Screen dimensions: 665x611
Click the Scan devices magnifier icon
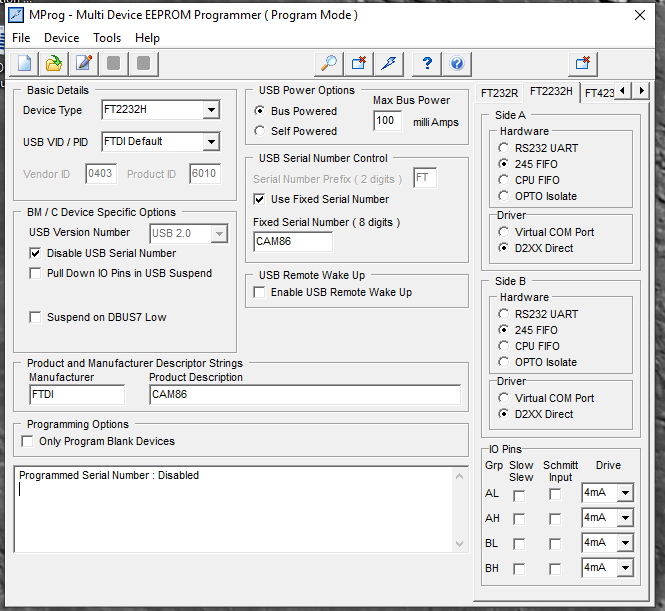[x=329, y=64]
